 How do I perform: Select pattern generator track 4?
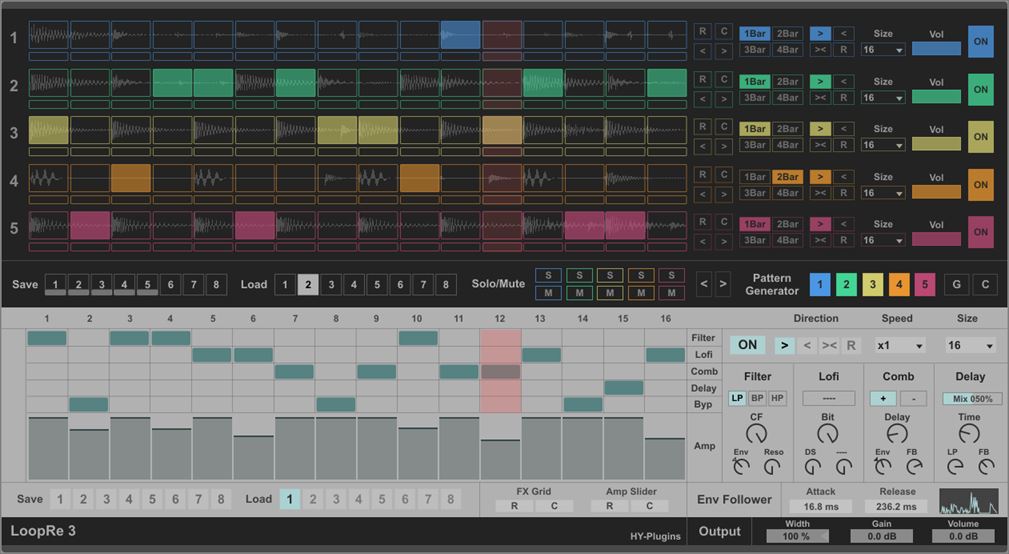[x=897, y=285]
